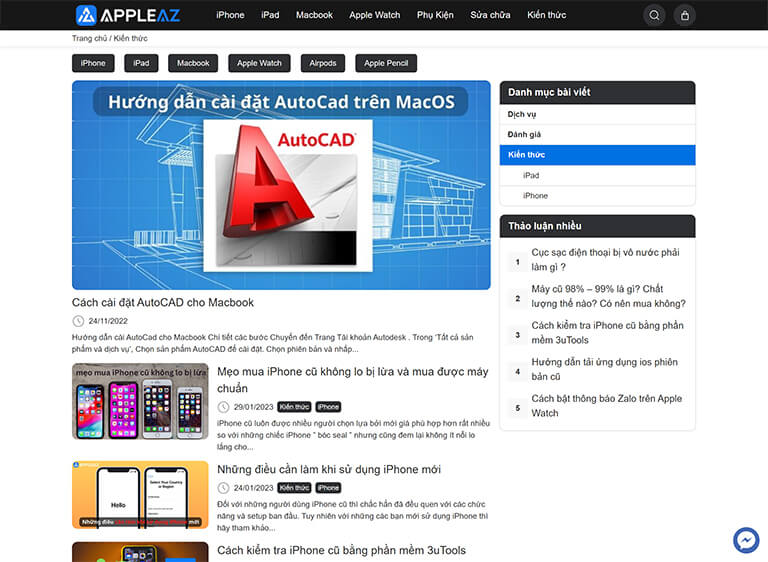The height and width of the screenshot is (562, 768).
Task: Click Thảo luận nhiều header
Action: click(x=598, y=226)
